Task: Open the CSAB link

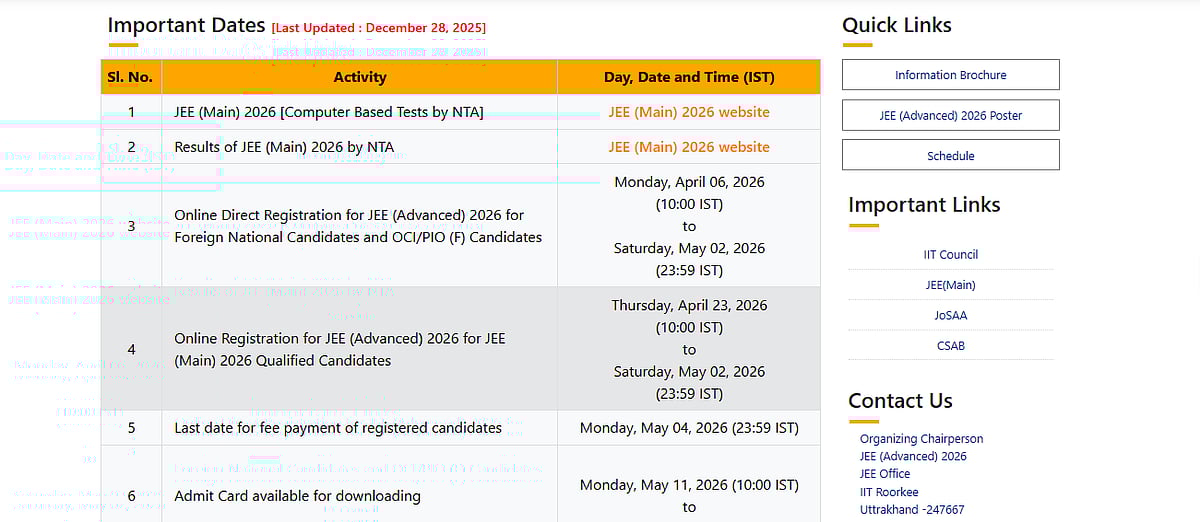Action: pos(950,346)
